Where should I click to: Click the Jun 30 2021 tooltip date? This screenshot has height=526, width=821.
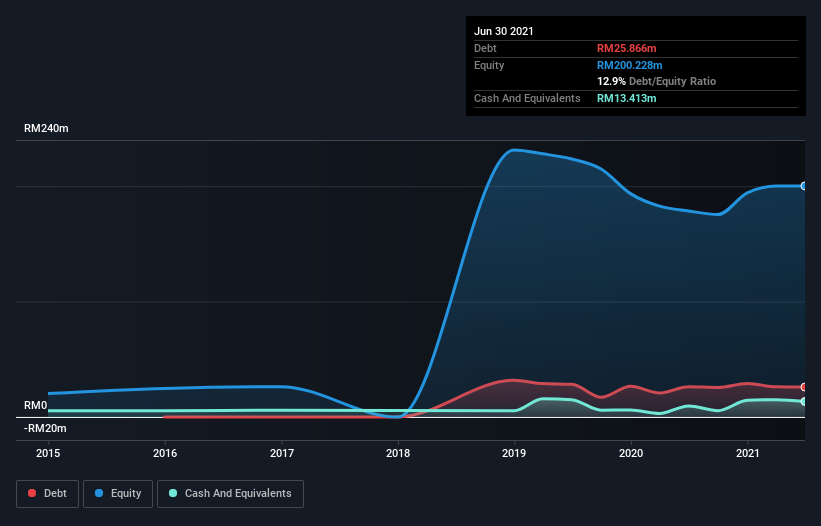[504, 31]
